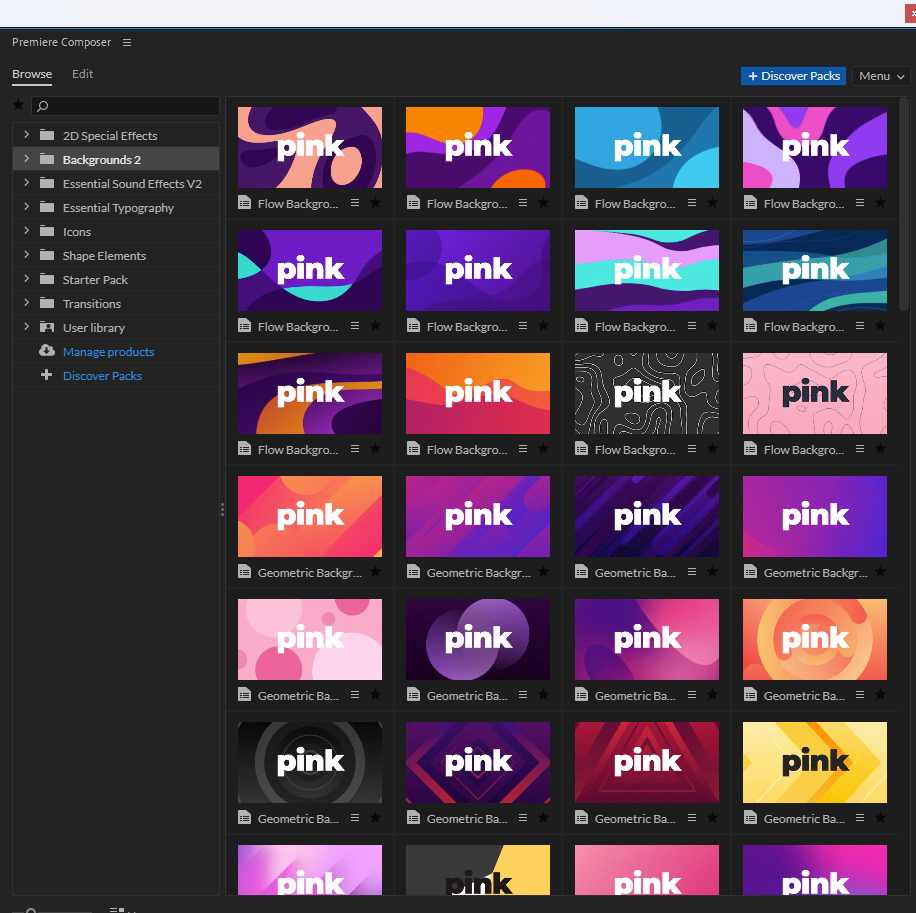Select the black topographic lines thumbnail
This screenshot has height=913, width=916.
pyautogui.click(x=647, y=393)
